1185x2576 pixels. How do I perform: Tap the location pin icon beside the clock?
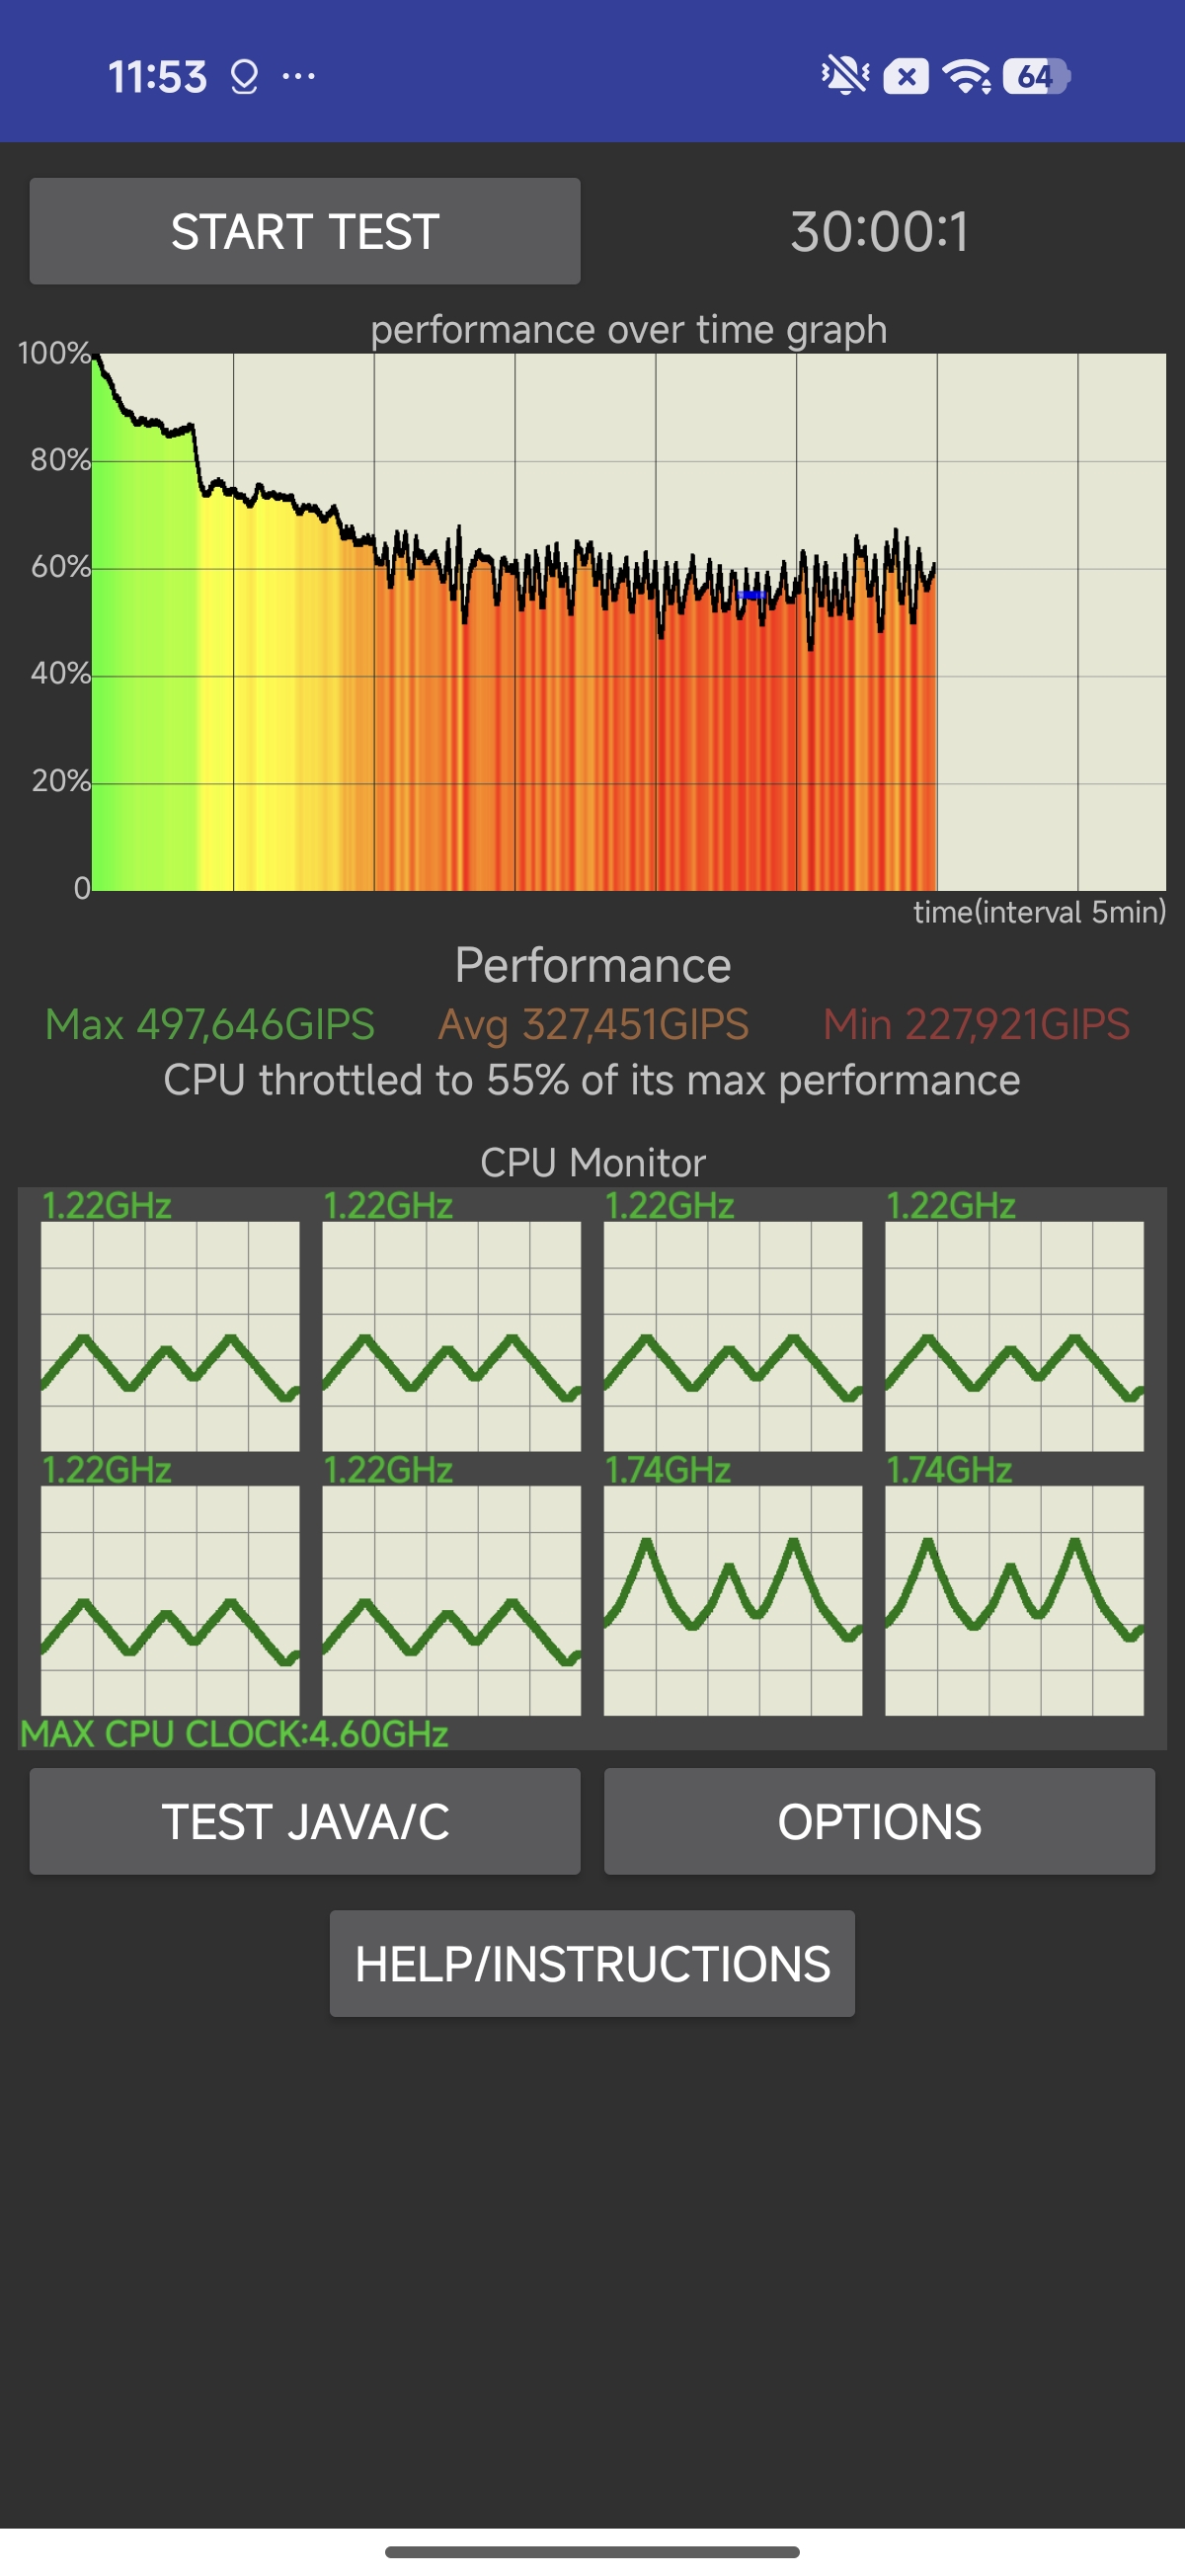coord(244,76)
